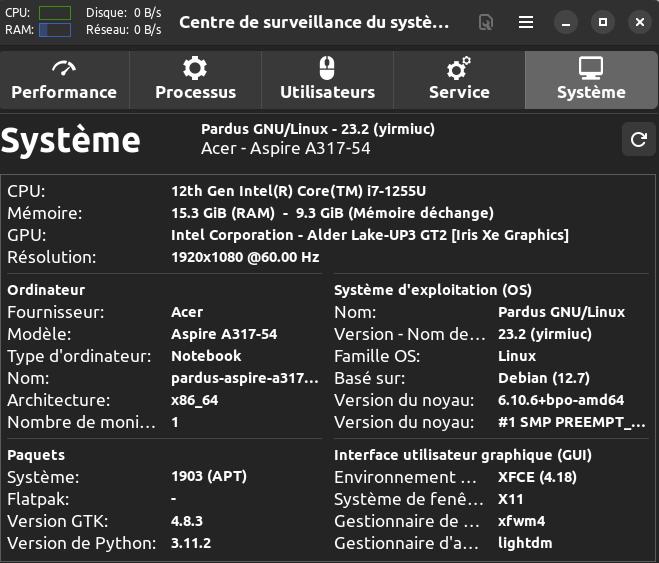The height and width of the screenshot is (563, 659).
Task: Select OS name value 'Pardus GNU/Linux'
Action: (561, 312)
